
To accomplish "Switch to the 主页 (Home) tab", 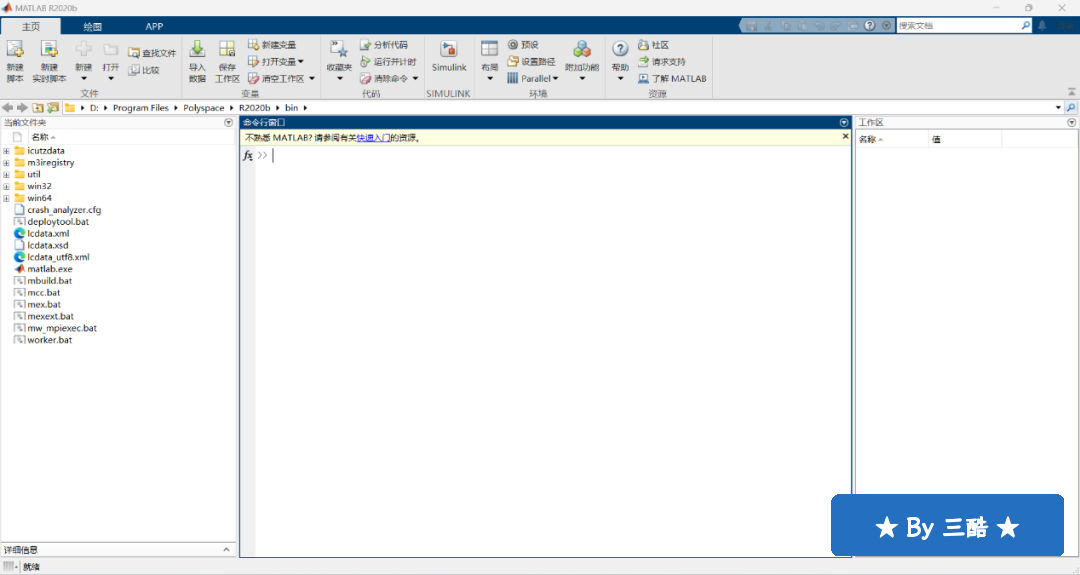I will pyautogui.click(x=31, y=26).
